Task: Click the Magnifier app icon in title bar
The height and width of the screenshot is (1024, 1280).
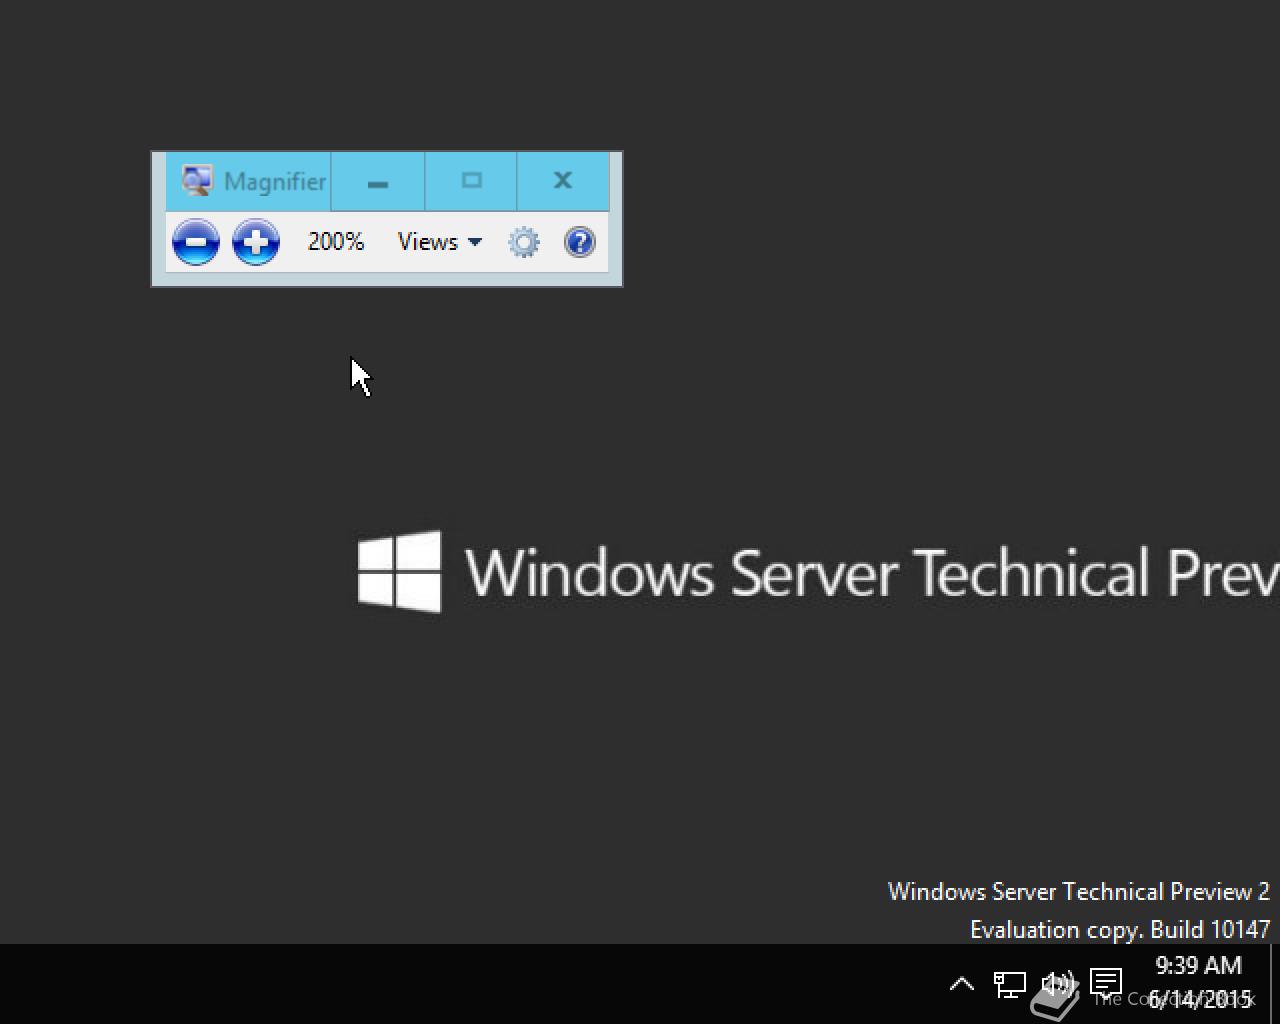Action: [x=197, y=181]
